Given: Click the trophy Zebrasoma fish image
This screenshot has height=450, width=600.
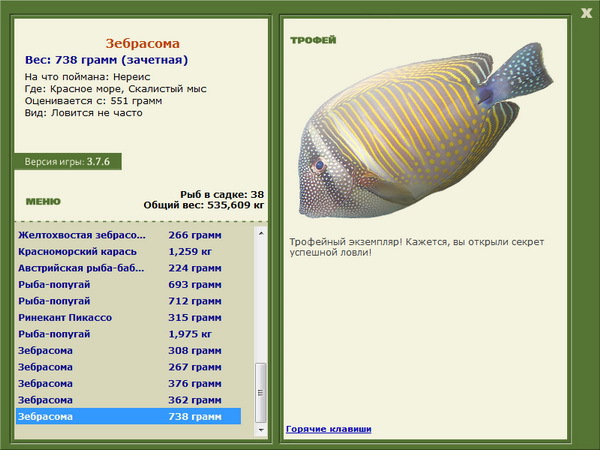Looking at the screenshot, I should click(x=425, y=130).
